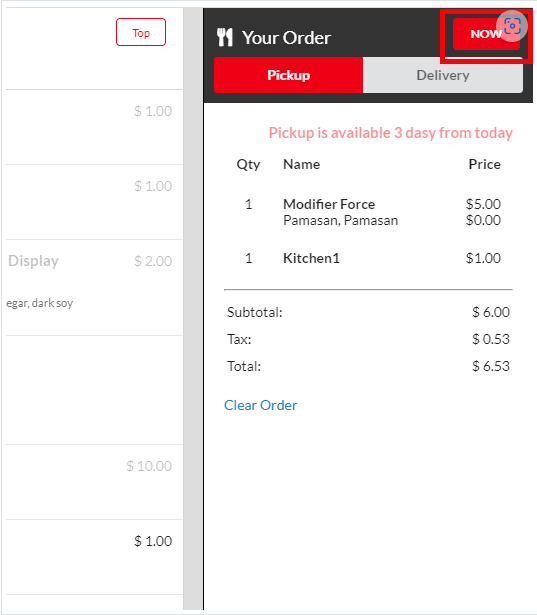This screenshot has height=615, width=537.
Task: Click the Your Order heading
Action: pos(286,38)
